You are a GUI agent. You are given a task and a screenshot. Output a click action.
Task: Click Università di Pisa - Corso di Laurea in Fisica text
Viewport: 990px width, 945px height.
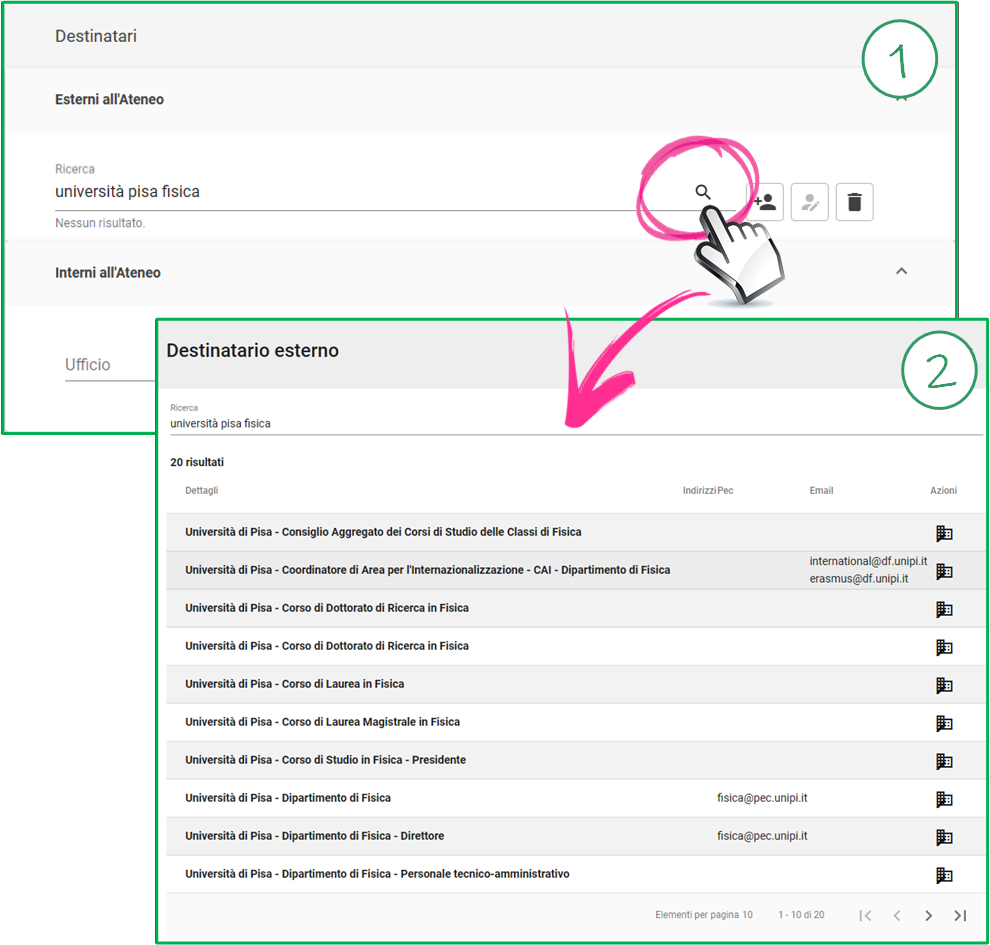coord(294,684)
